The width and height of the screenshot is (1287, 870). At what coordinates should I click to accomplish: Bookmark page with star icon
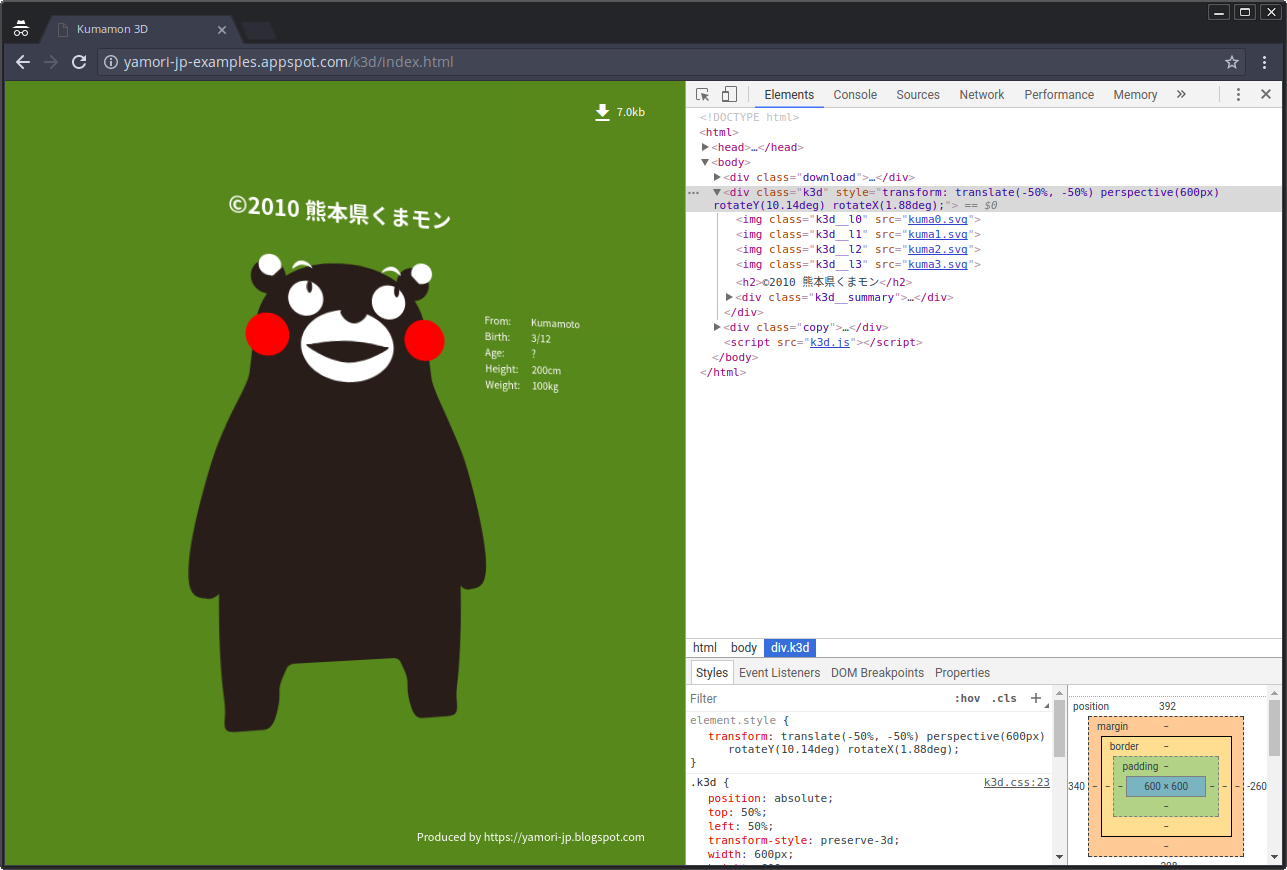[x=1232, y=62]
